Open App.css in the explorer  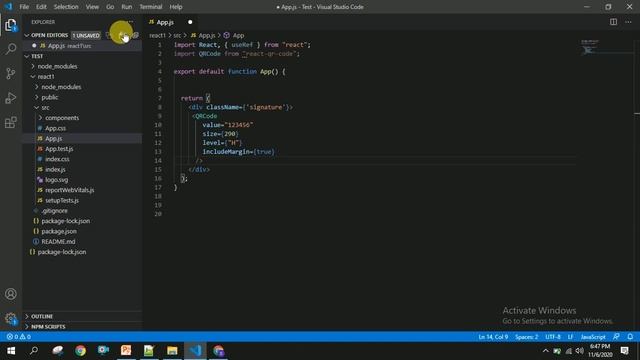click(x=55, y=128)
